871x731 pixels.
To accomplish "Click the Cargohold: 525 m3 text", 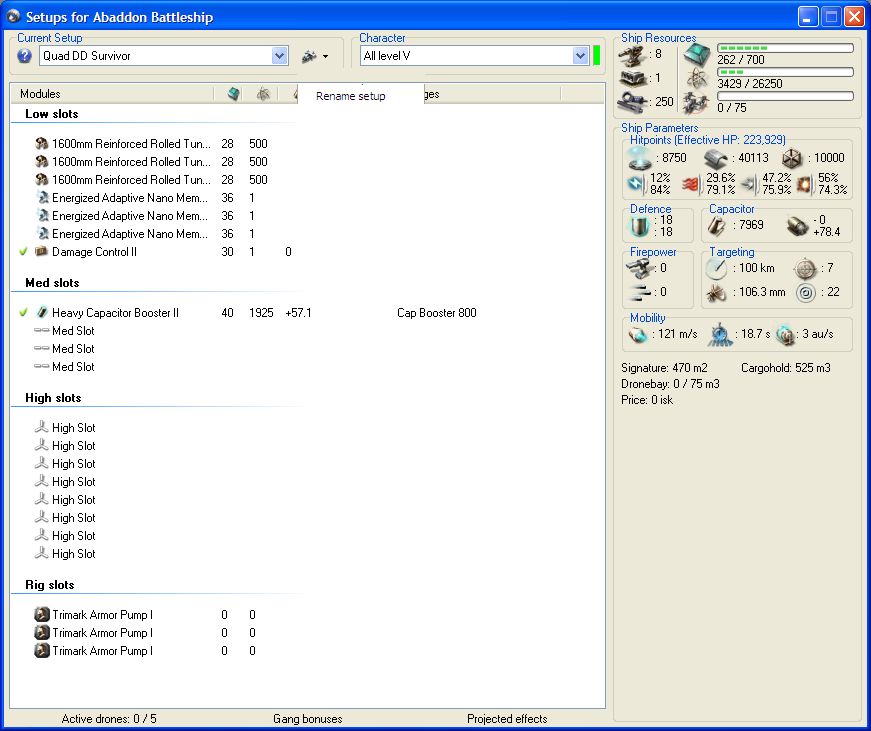I will pos(786,368).
